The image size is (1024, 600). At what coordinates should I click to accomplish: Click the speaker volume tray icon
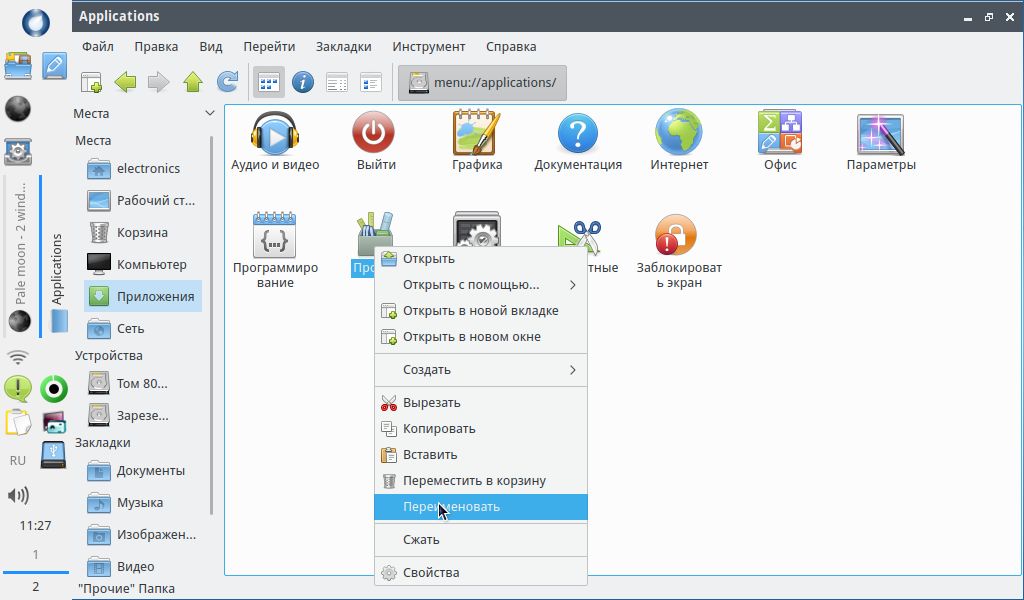[x=18, y=496]
